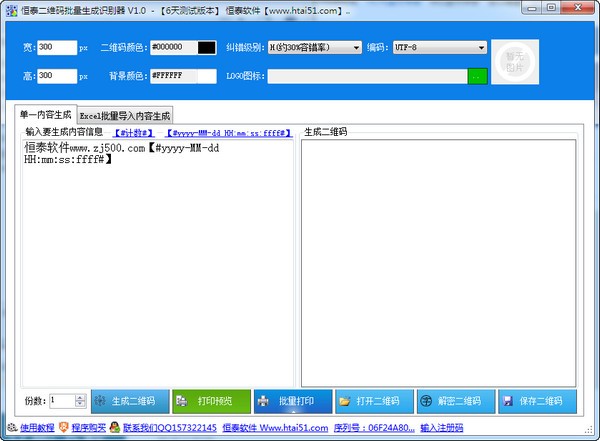Click the black 二维码颜色 swatch
The height and width of the screenshot is (441, 600).
207,47
